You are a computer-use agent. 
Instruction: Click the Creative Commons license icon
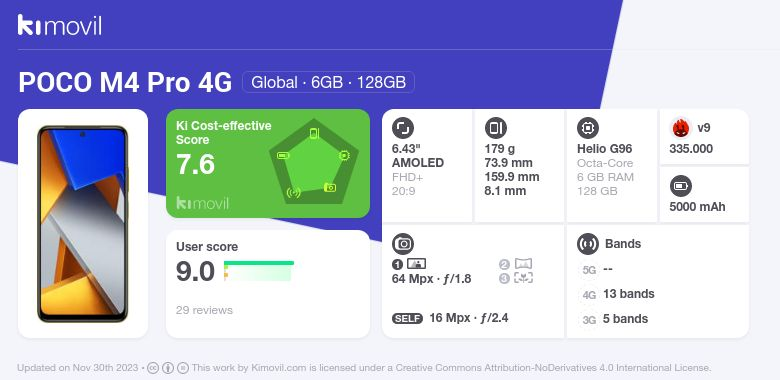click(x=153, y=368)
